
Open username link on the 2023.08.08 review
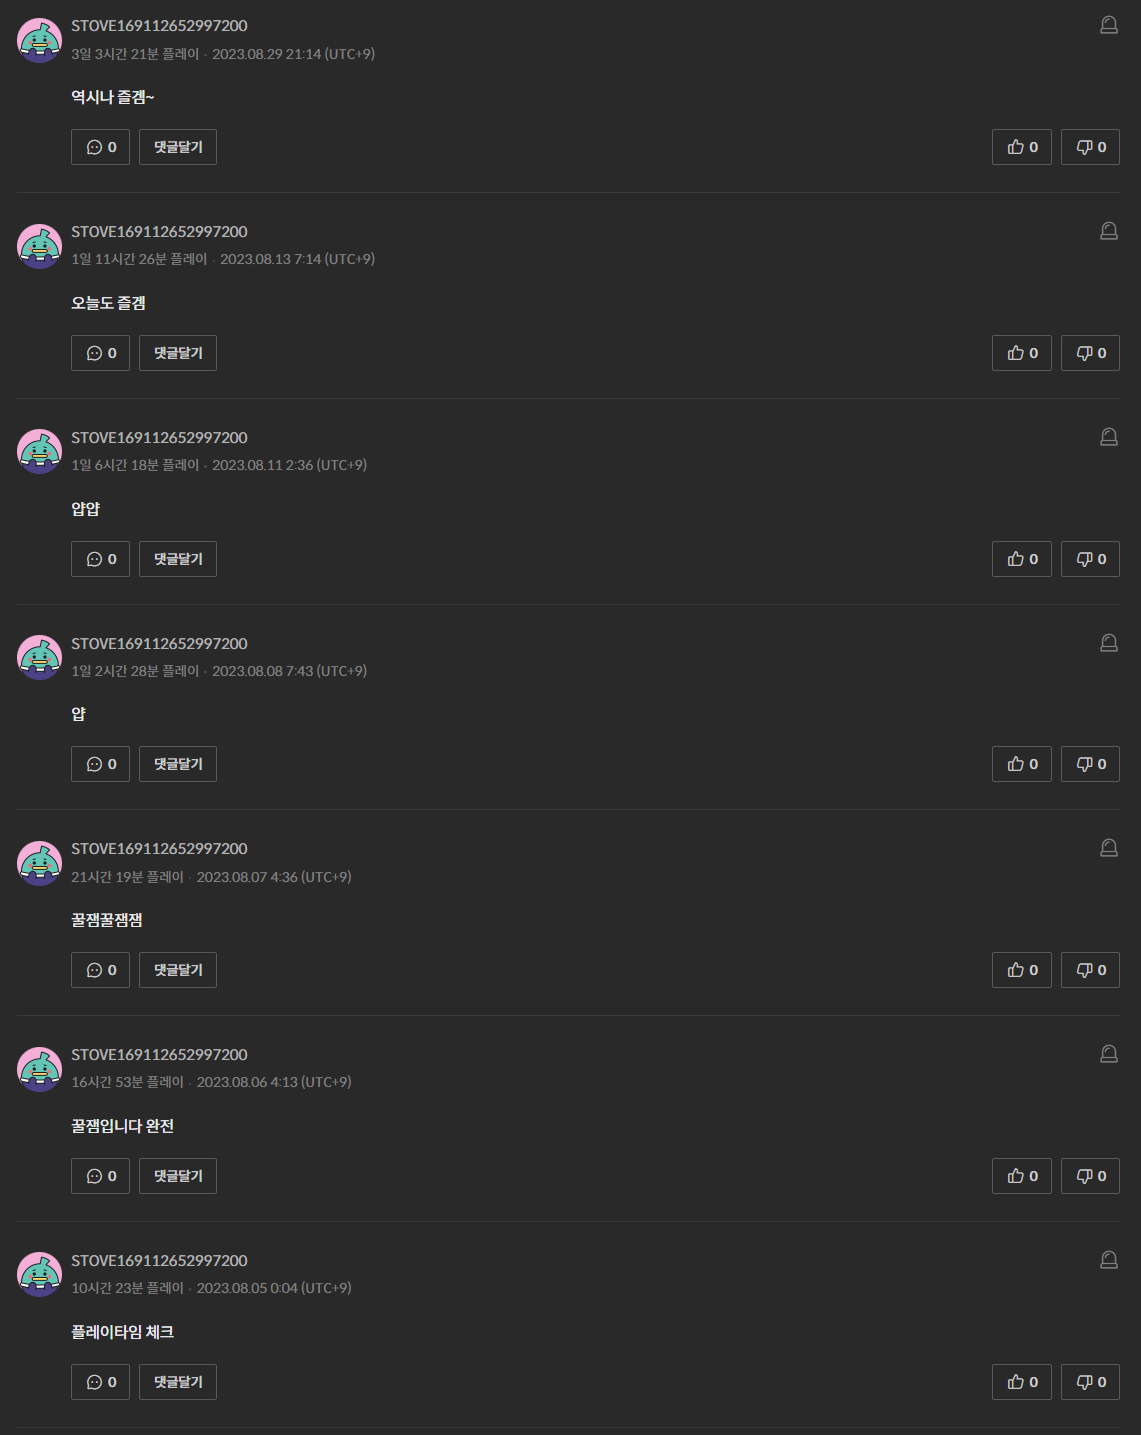[x=159, y=643]
